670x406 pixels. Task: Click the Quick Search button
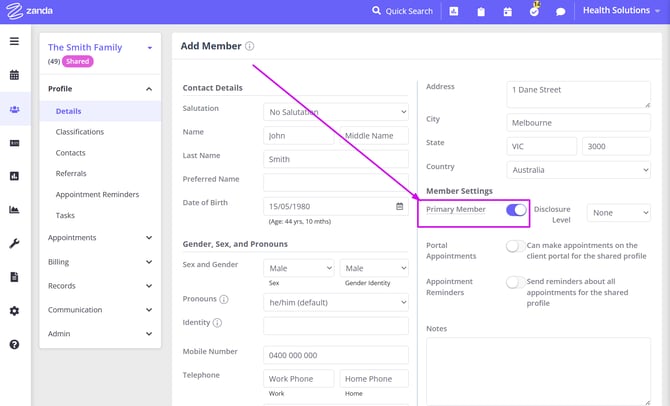(402, 11)
